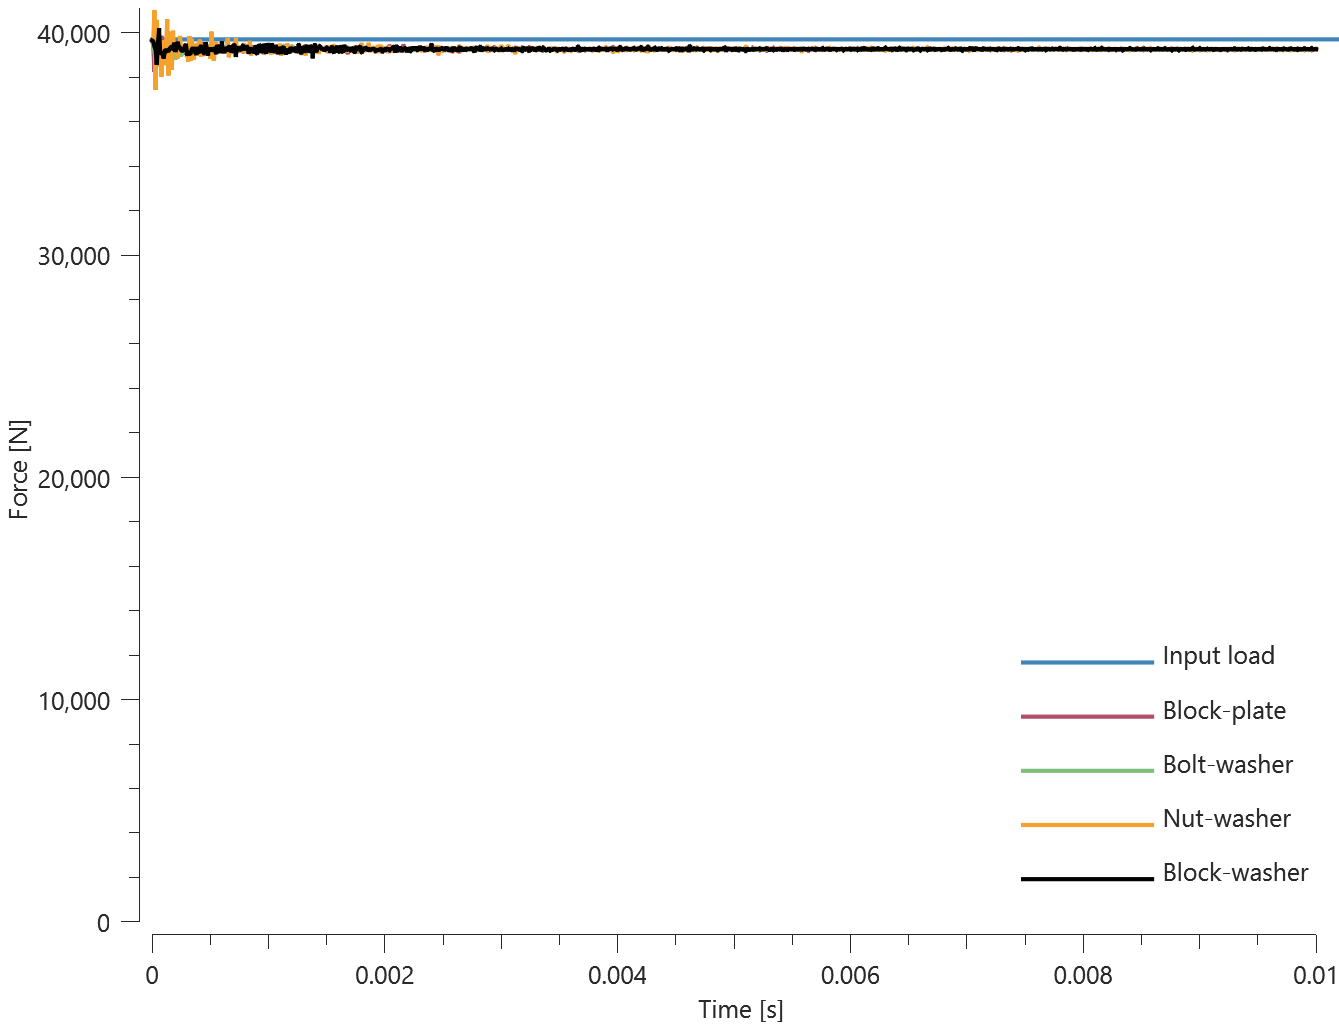Click the blue Input load legend line
This screenshot has height=1024, width=1339.
click(x=1087, y=662)
